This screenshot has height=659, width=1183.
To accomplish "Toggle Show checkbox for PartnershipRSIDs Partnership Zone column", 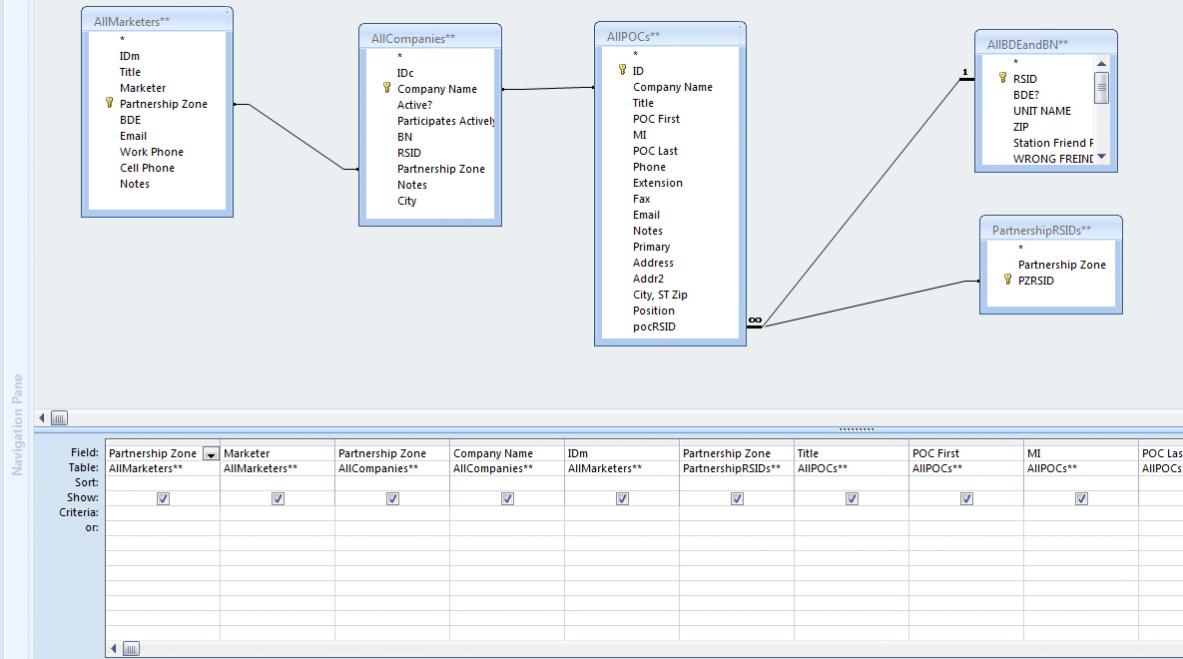I will (737, 498).
